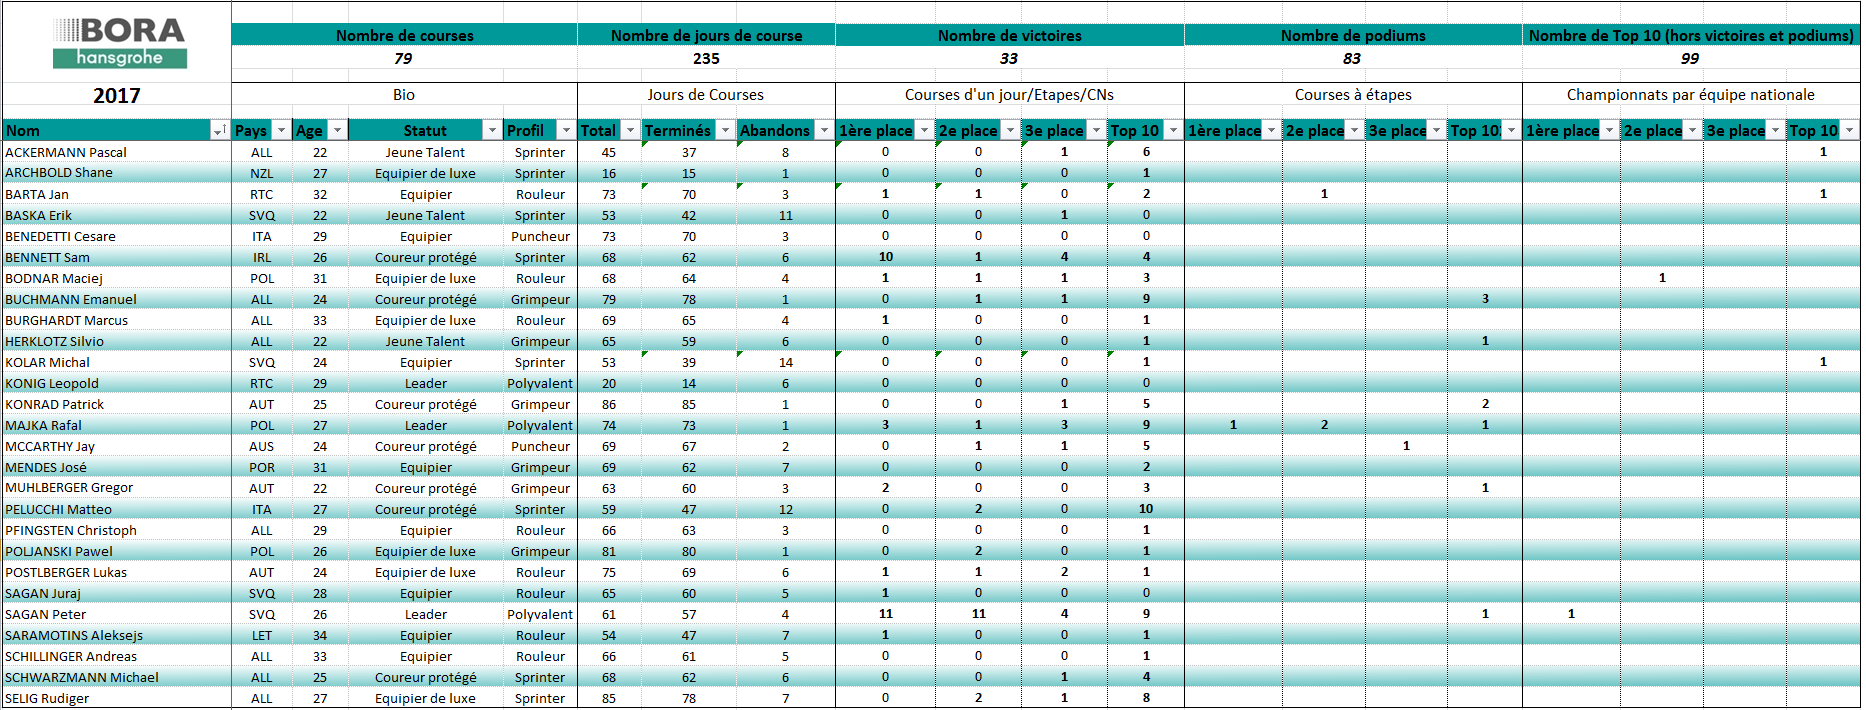Select the Jours de Courses group header

[x=706, y=95]
